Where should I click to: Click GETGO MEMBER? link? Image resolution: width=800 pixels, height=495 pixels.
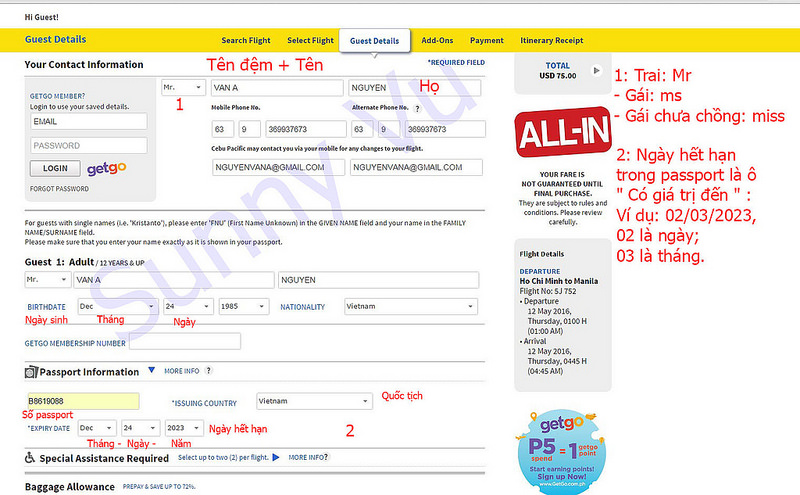coord(57,96)
